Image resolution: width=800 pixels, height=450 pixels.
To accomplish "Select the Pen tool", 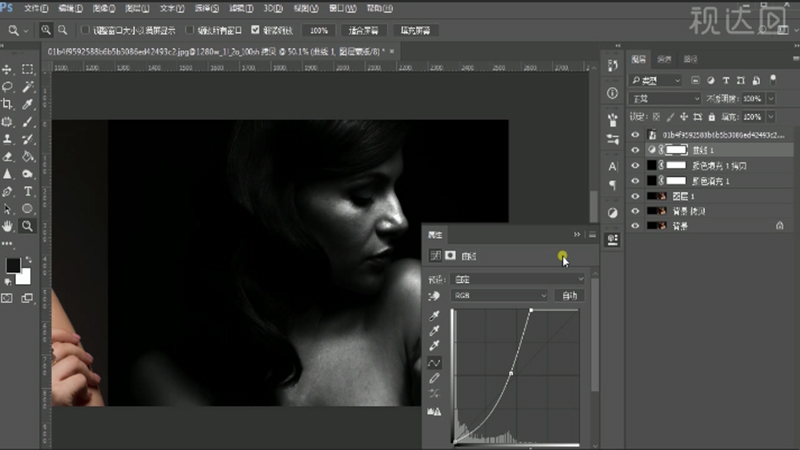I will [x=7, y=191].
